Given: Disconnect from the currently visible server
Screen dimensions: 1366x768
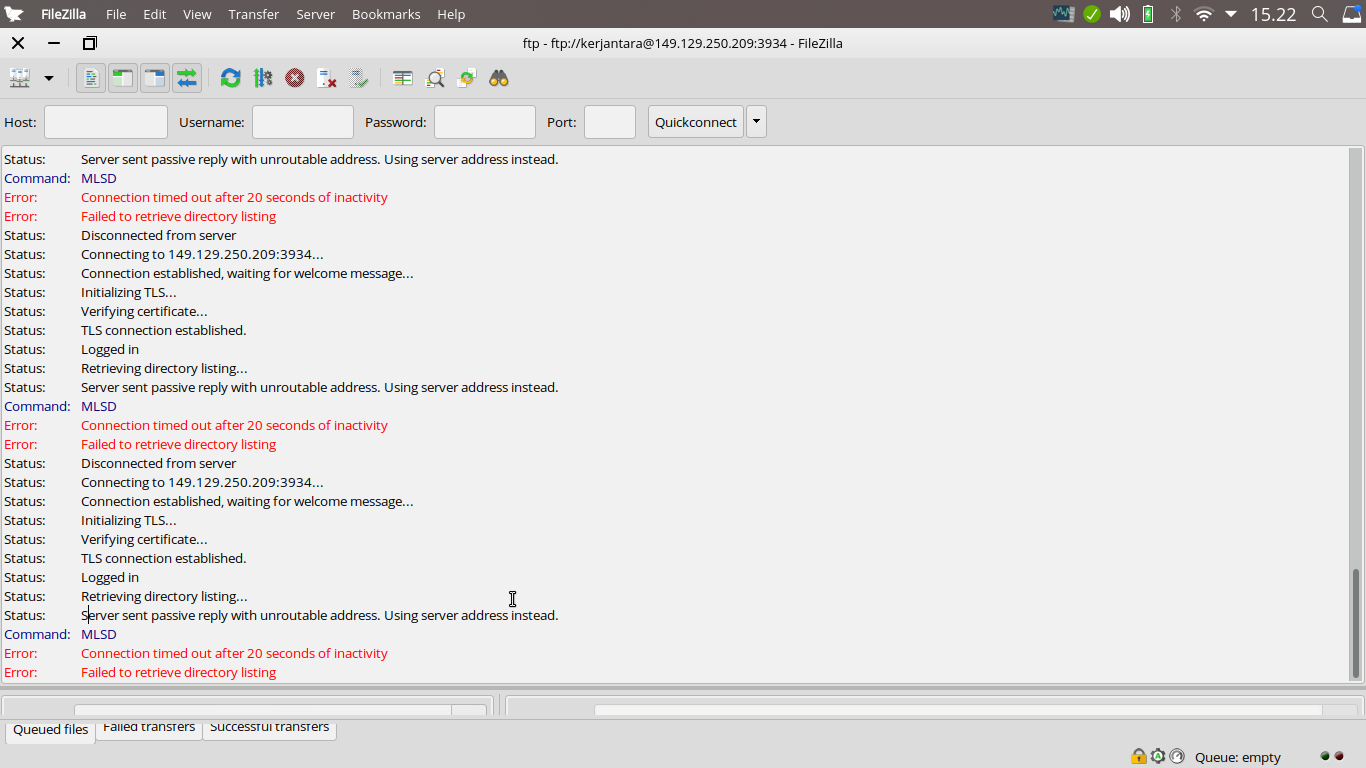Looking at the screenshot, I should point(327,78).
